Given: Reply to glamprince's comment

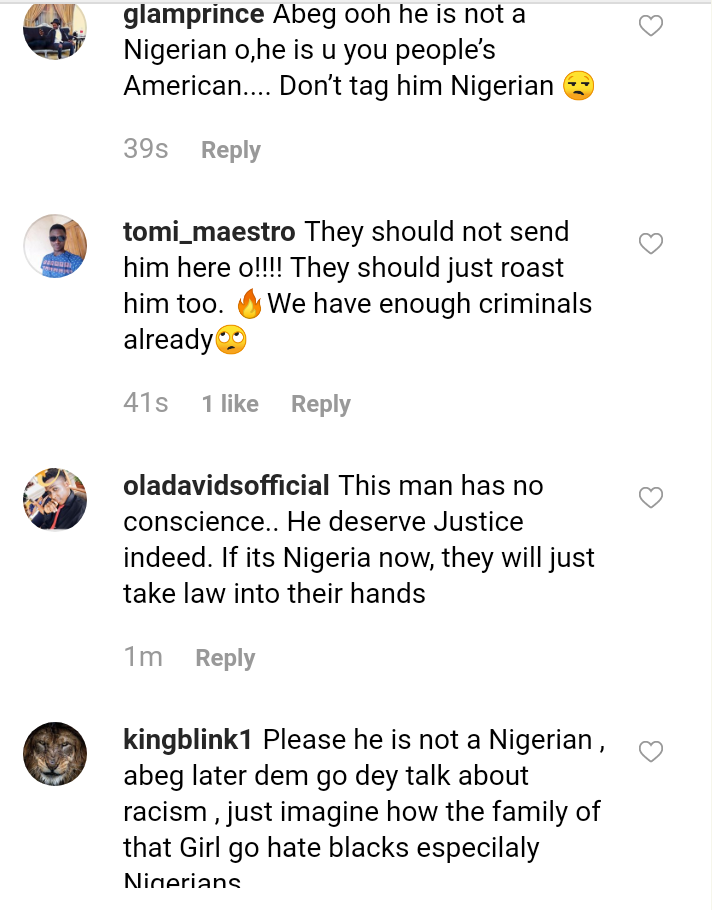Looking at the screenshot, I should pos(230,150).
